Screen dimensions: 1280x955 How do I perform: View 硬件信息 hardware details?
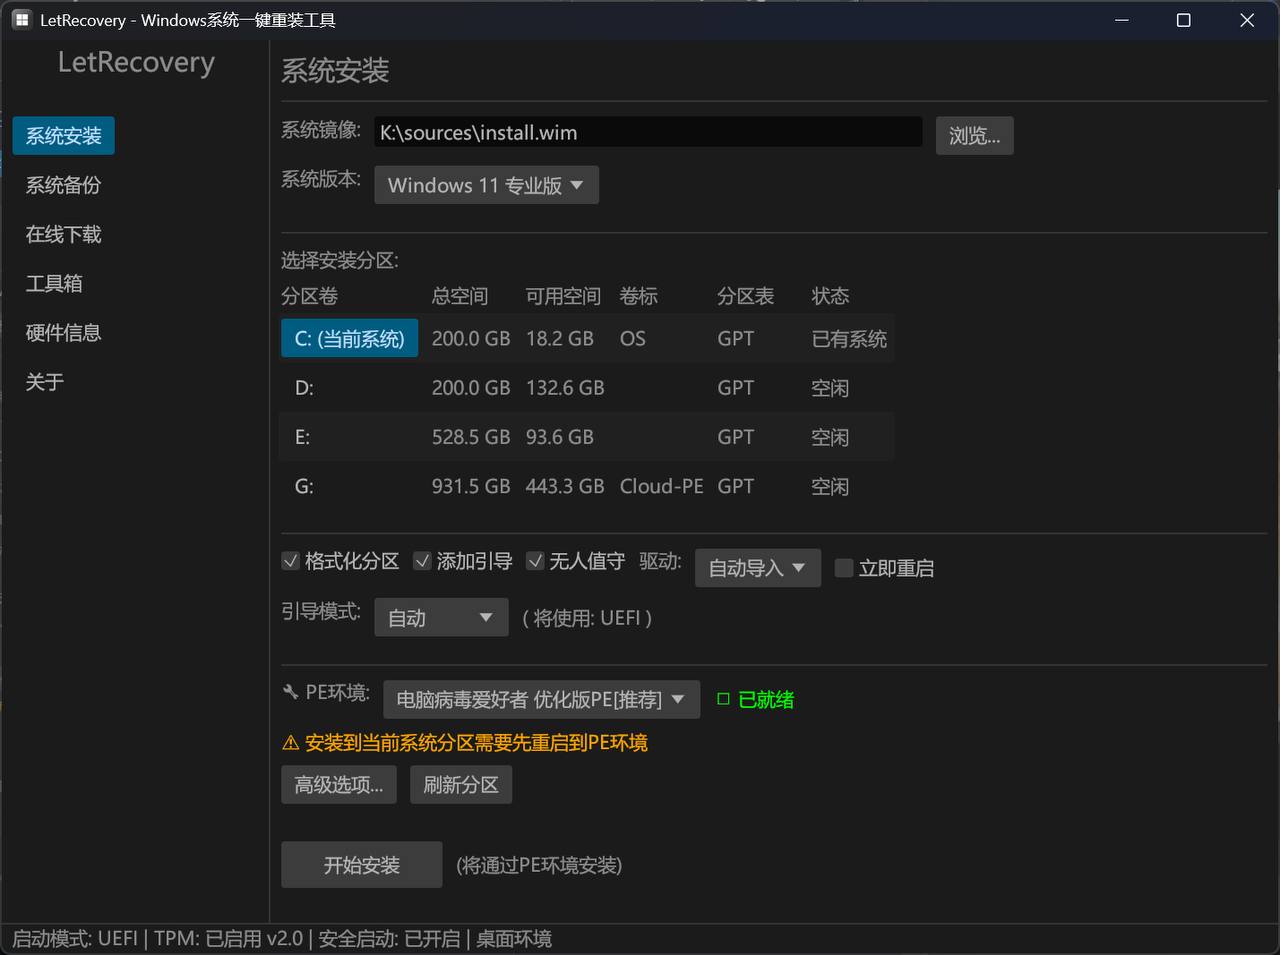tap(62, 332)
